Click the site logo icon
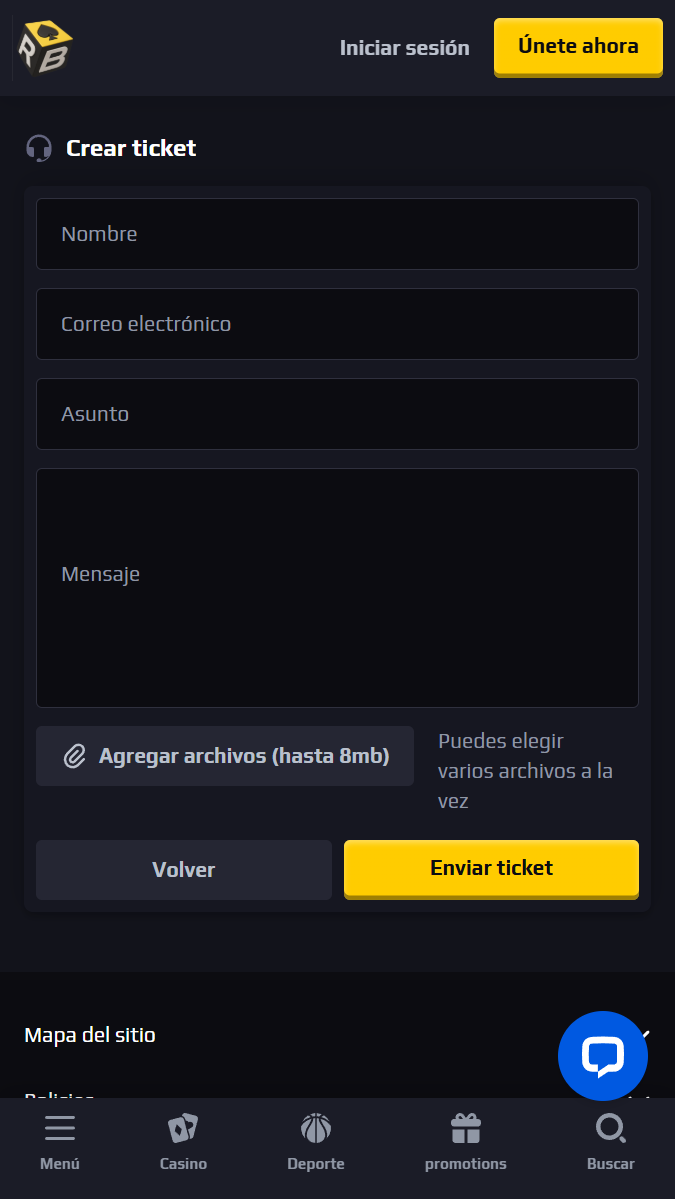This screenshot has height=1199, width=675. [45, 47]
